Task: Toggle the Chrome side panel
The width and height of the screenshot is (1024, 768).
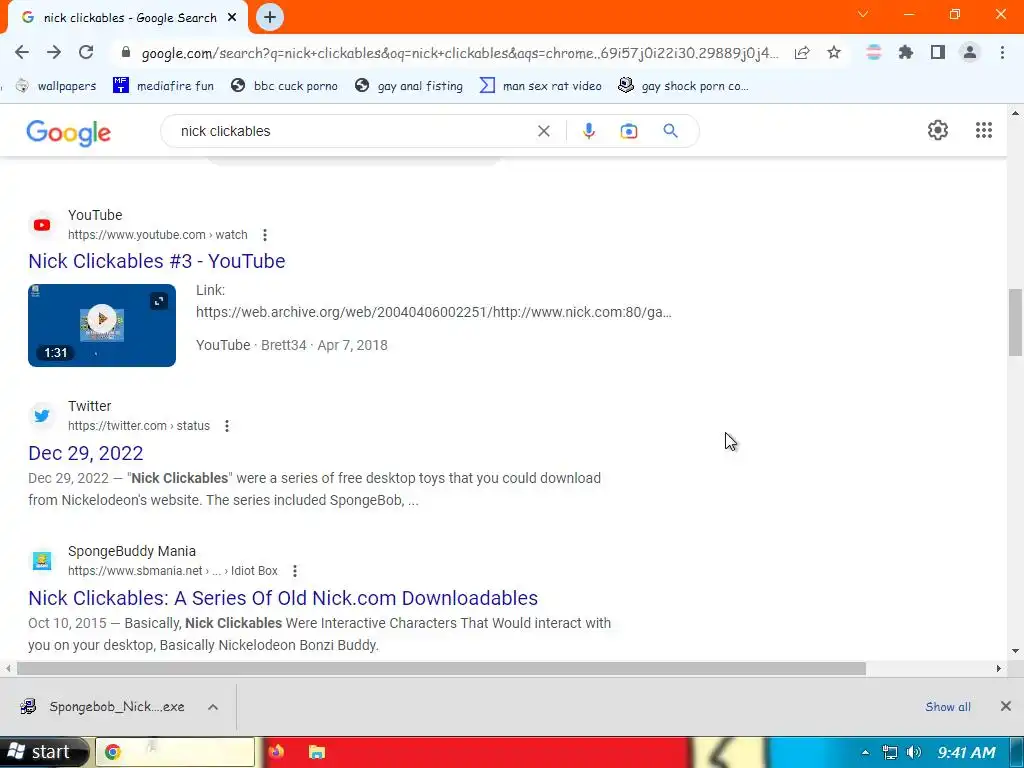Action: [938, 52]
